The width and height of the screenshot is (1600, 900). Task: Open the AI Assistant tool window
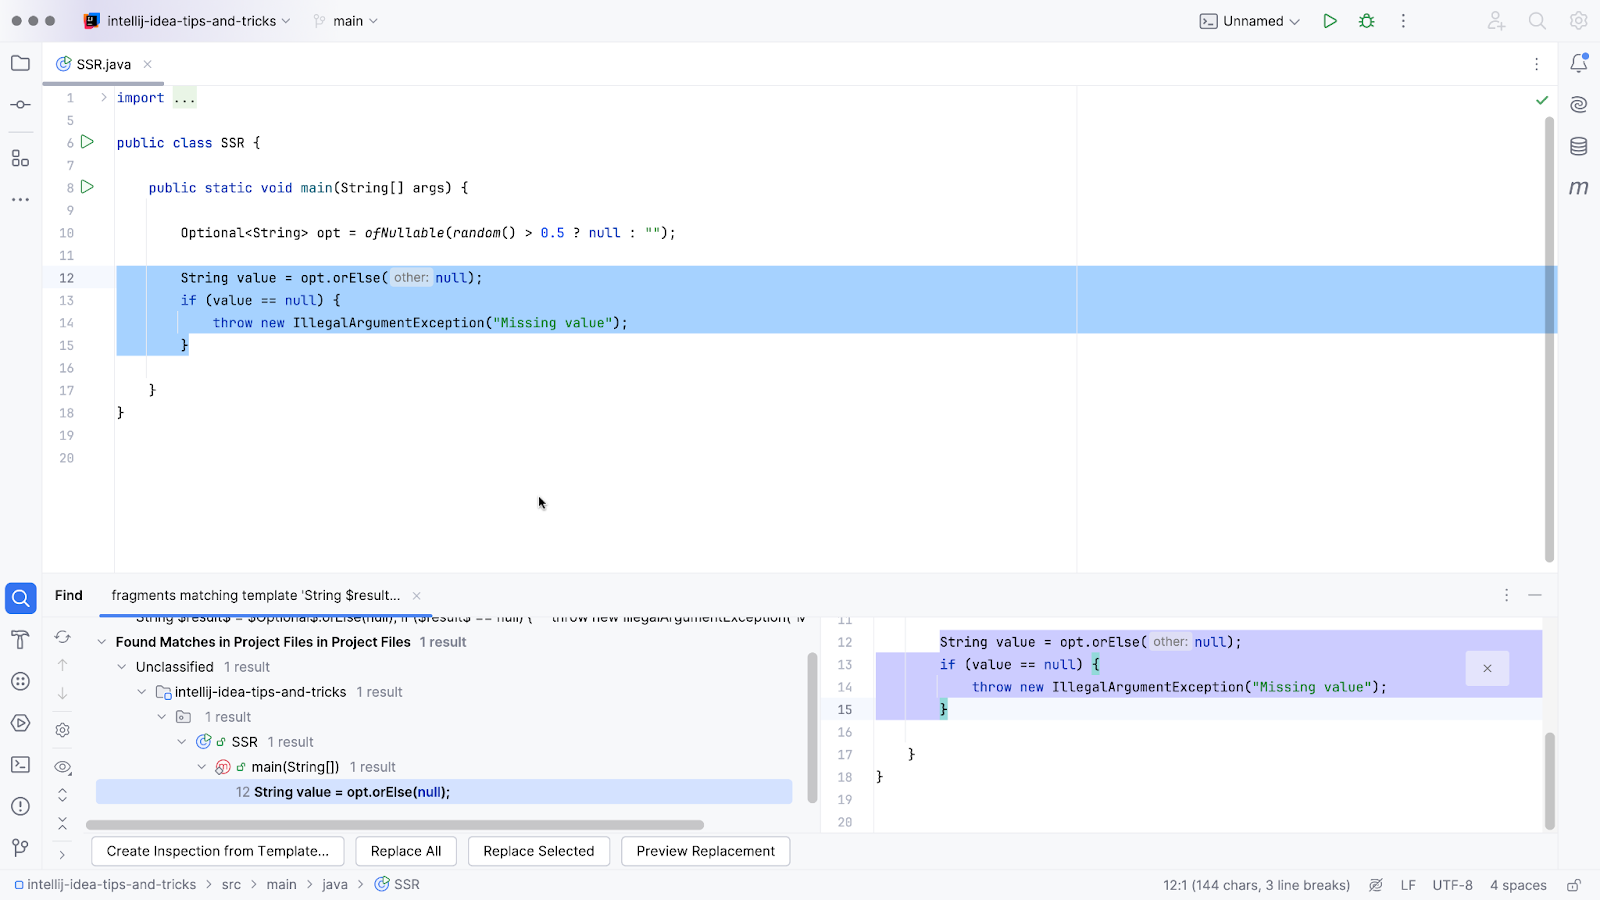pyautogui.click(x=1578, y=105)
